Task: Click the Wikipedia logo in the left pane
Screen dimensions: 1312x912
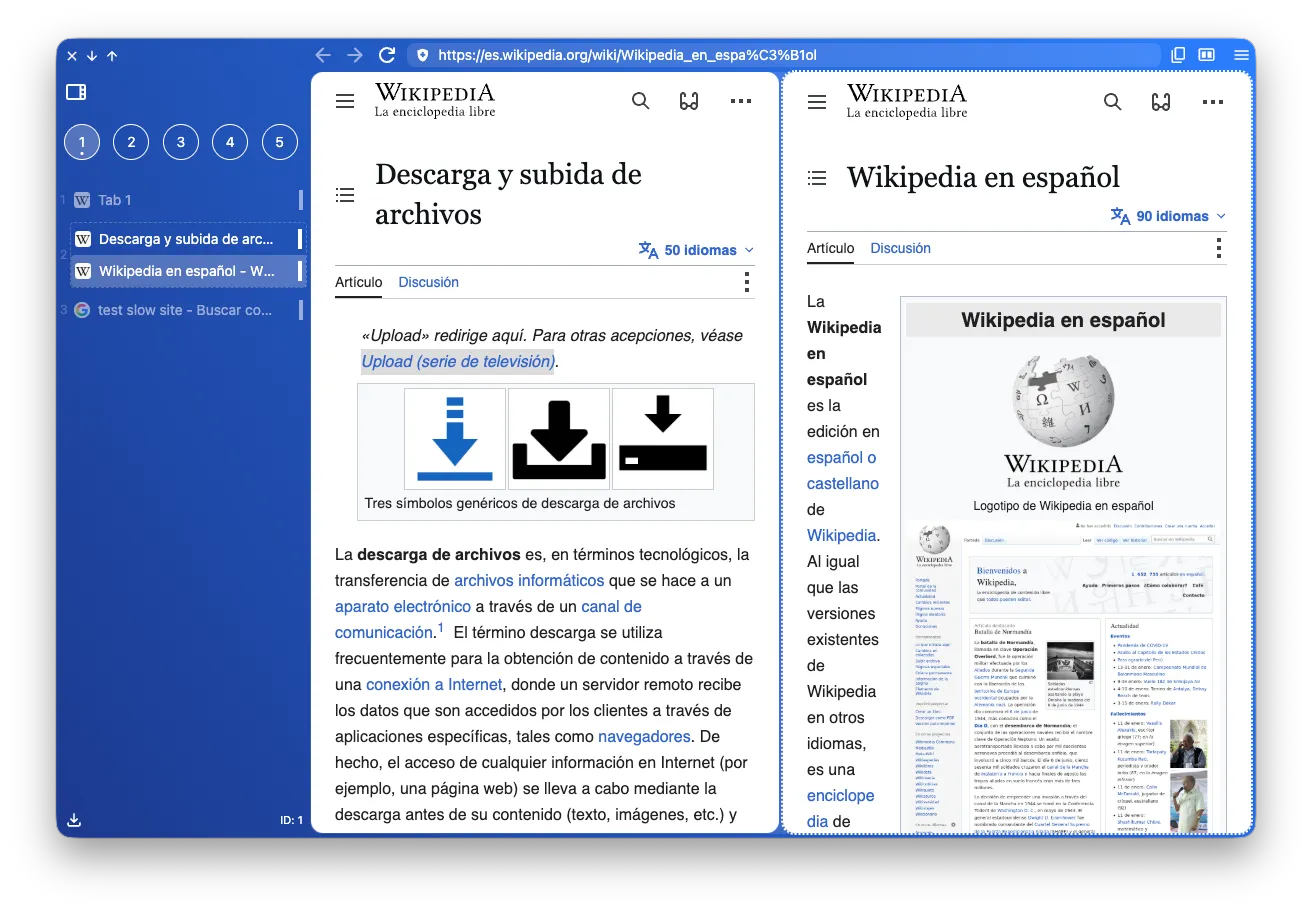Action: tap(435, 100)
